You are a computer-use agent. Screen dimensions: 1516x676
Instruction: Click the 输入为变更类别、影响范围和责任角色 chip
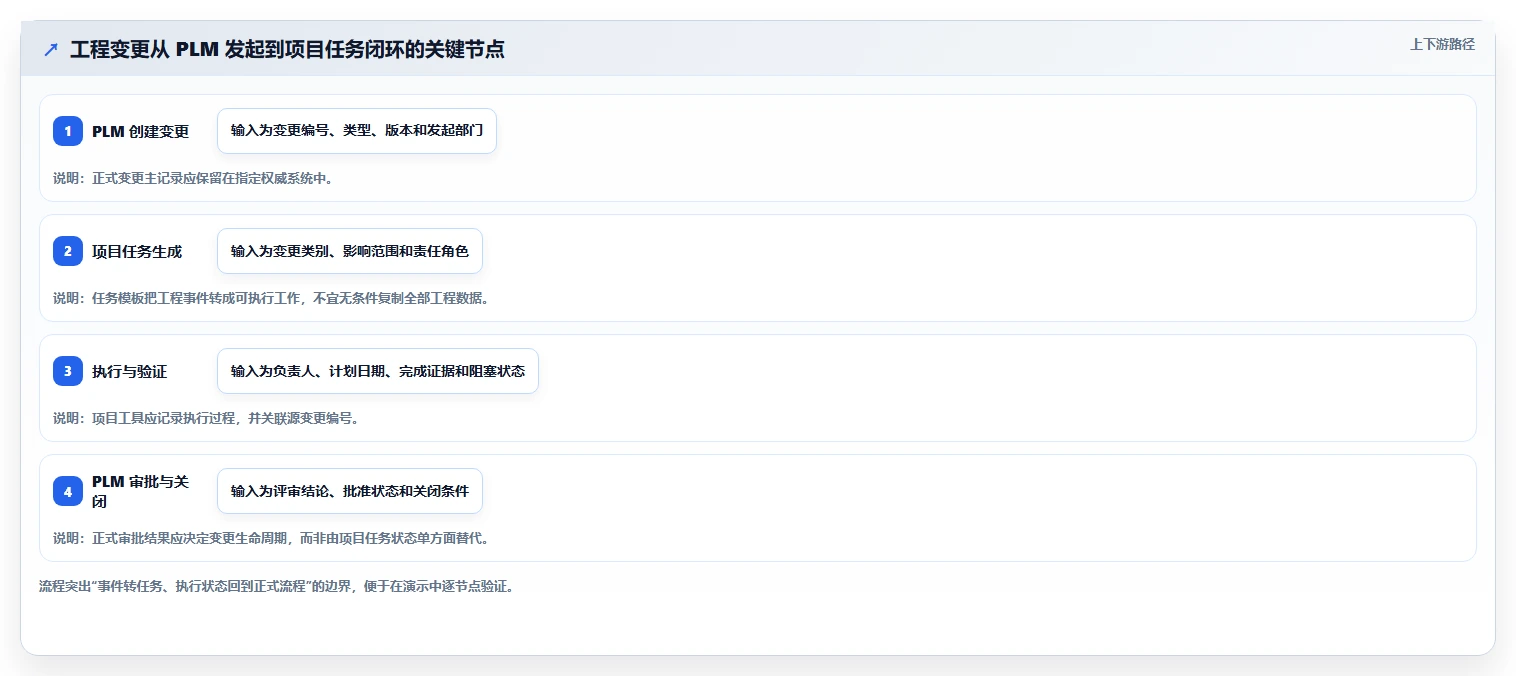point(350,251)
